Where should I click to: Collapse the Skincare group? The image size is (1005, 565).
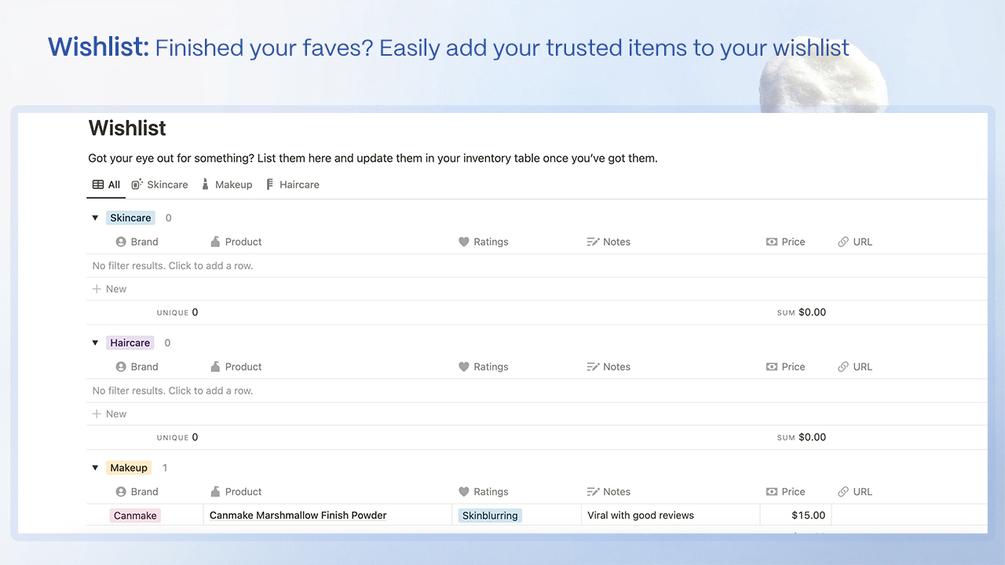[95, 218]
